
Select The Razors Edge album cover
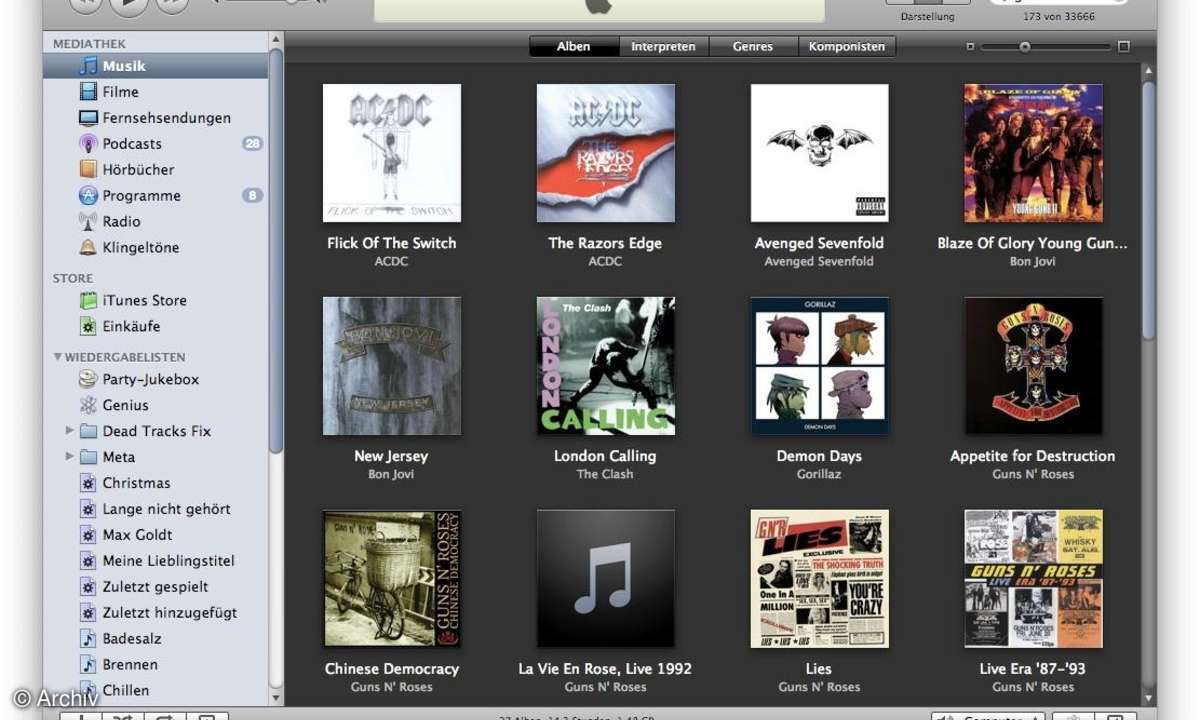(x=606, y=152)
